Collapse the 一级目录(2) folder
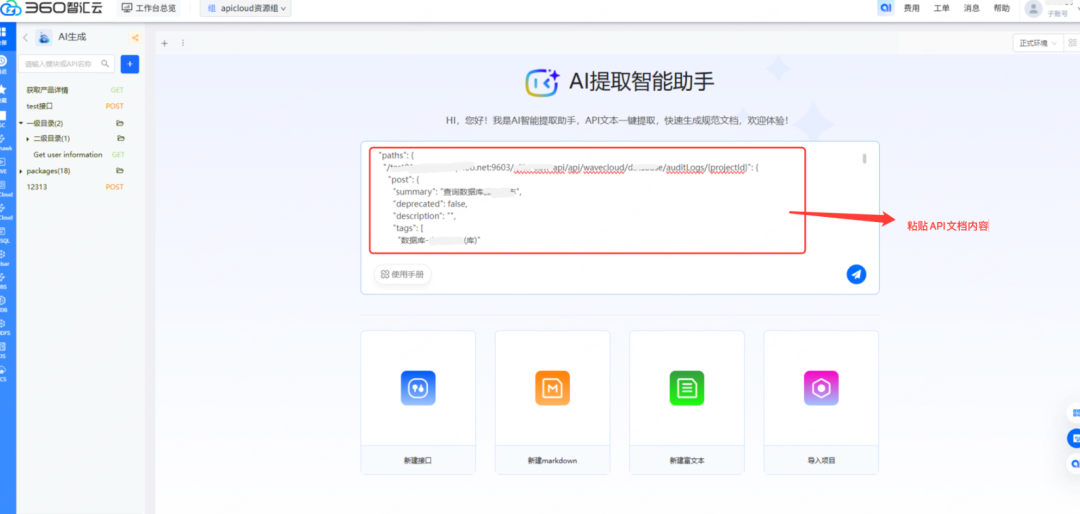The width and height of the screenshot is (1080, 514). point(21,123)
